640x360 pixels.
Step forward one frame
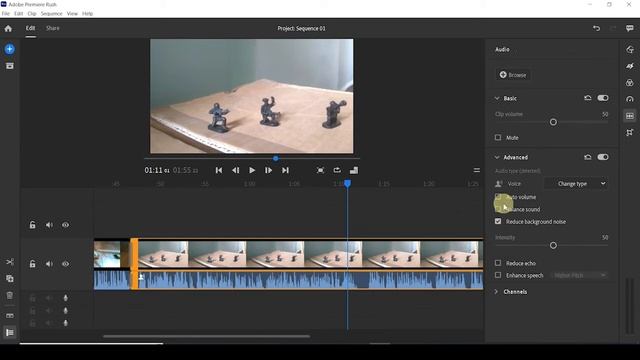268,170
